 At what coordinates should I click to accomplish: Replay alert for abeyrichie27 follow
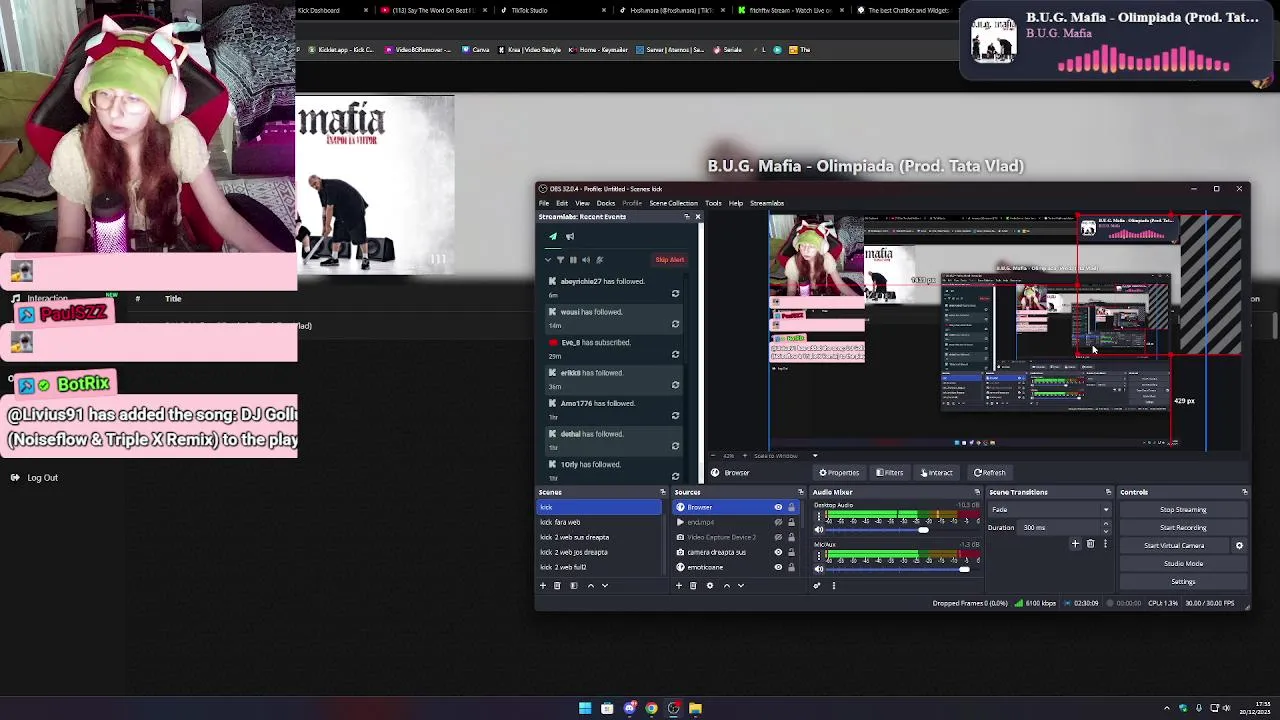(x=675, y=294)
